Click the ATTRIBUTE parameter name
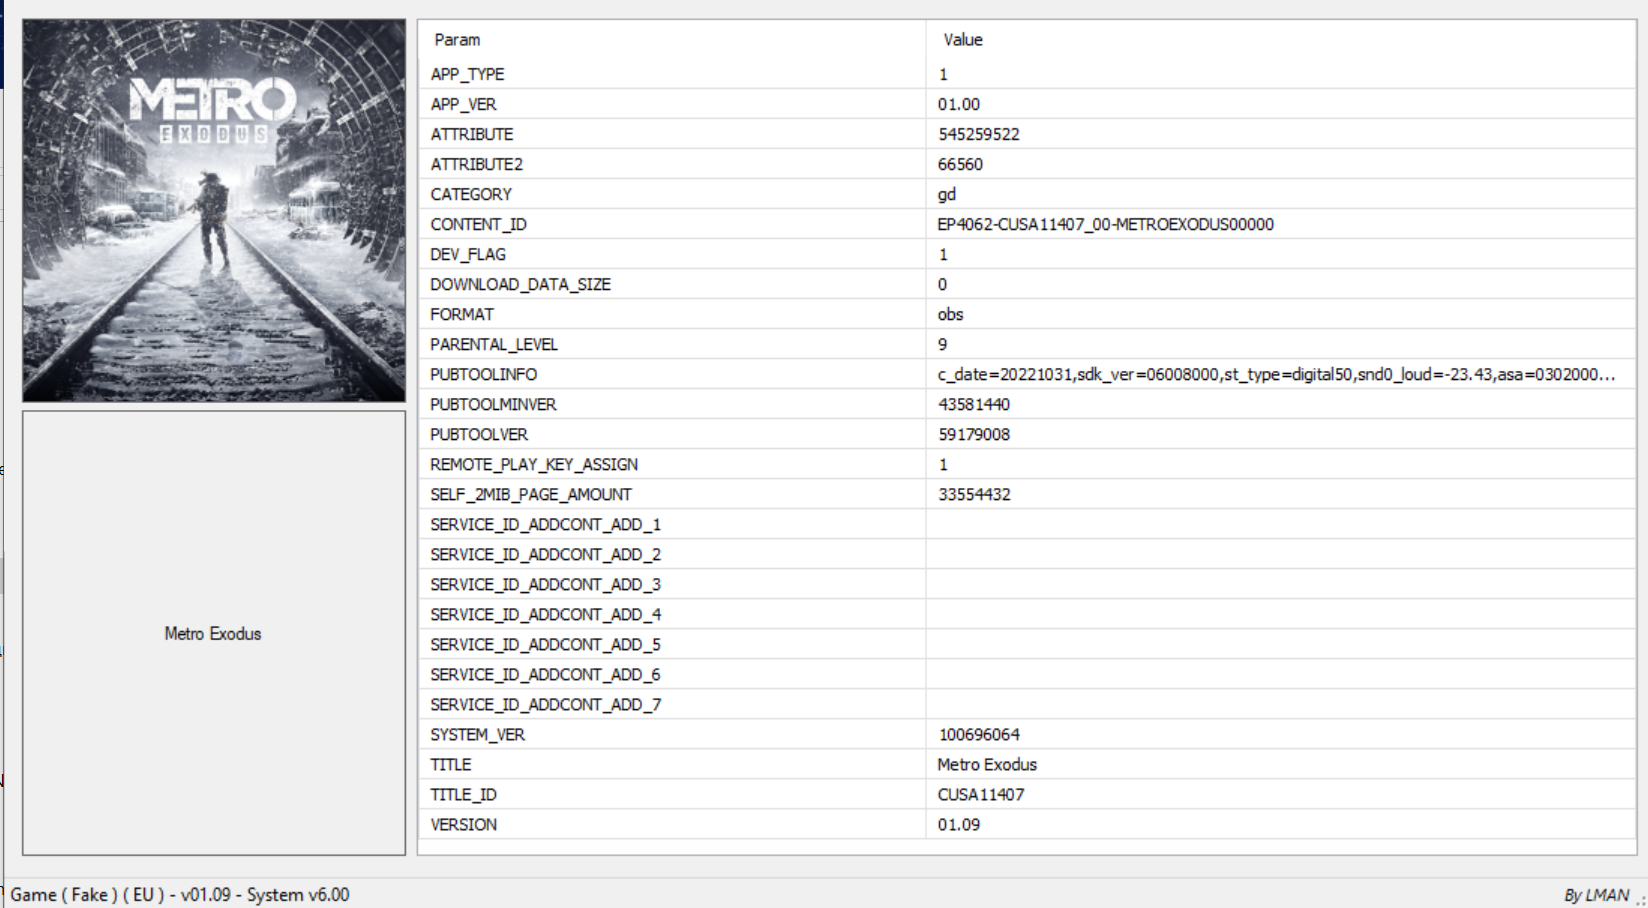Image resolution: width=1648 pixels, height=908 pixels. (472, 134)
